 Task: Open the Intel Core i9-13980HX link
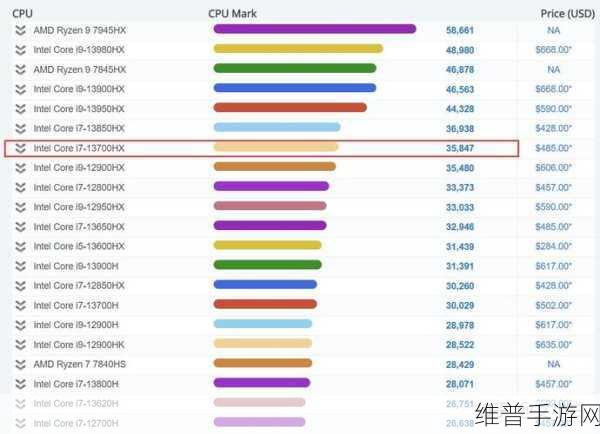tap(79, 50)
